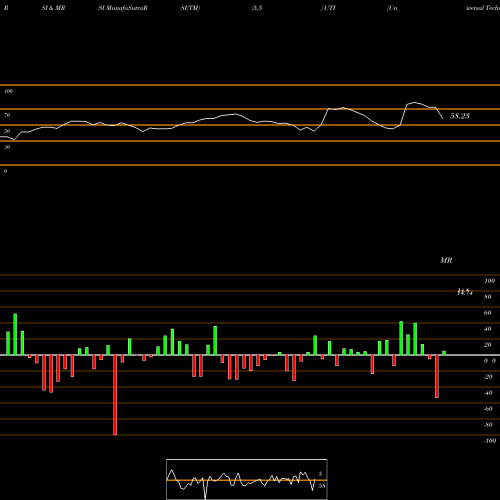500x500 pixels.
Task: Click the MR axis label 40
Action: click(x=488, y=329)
